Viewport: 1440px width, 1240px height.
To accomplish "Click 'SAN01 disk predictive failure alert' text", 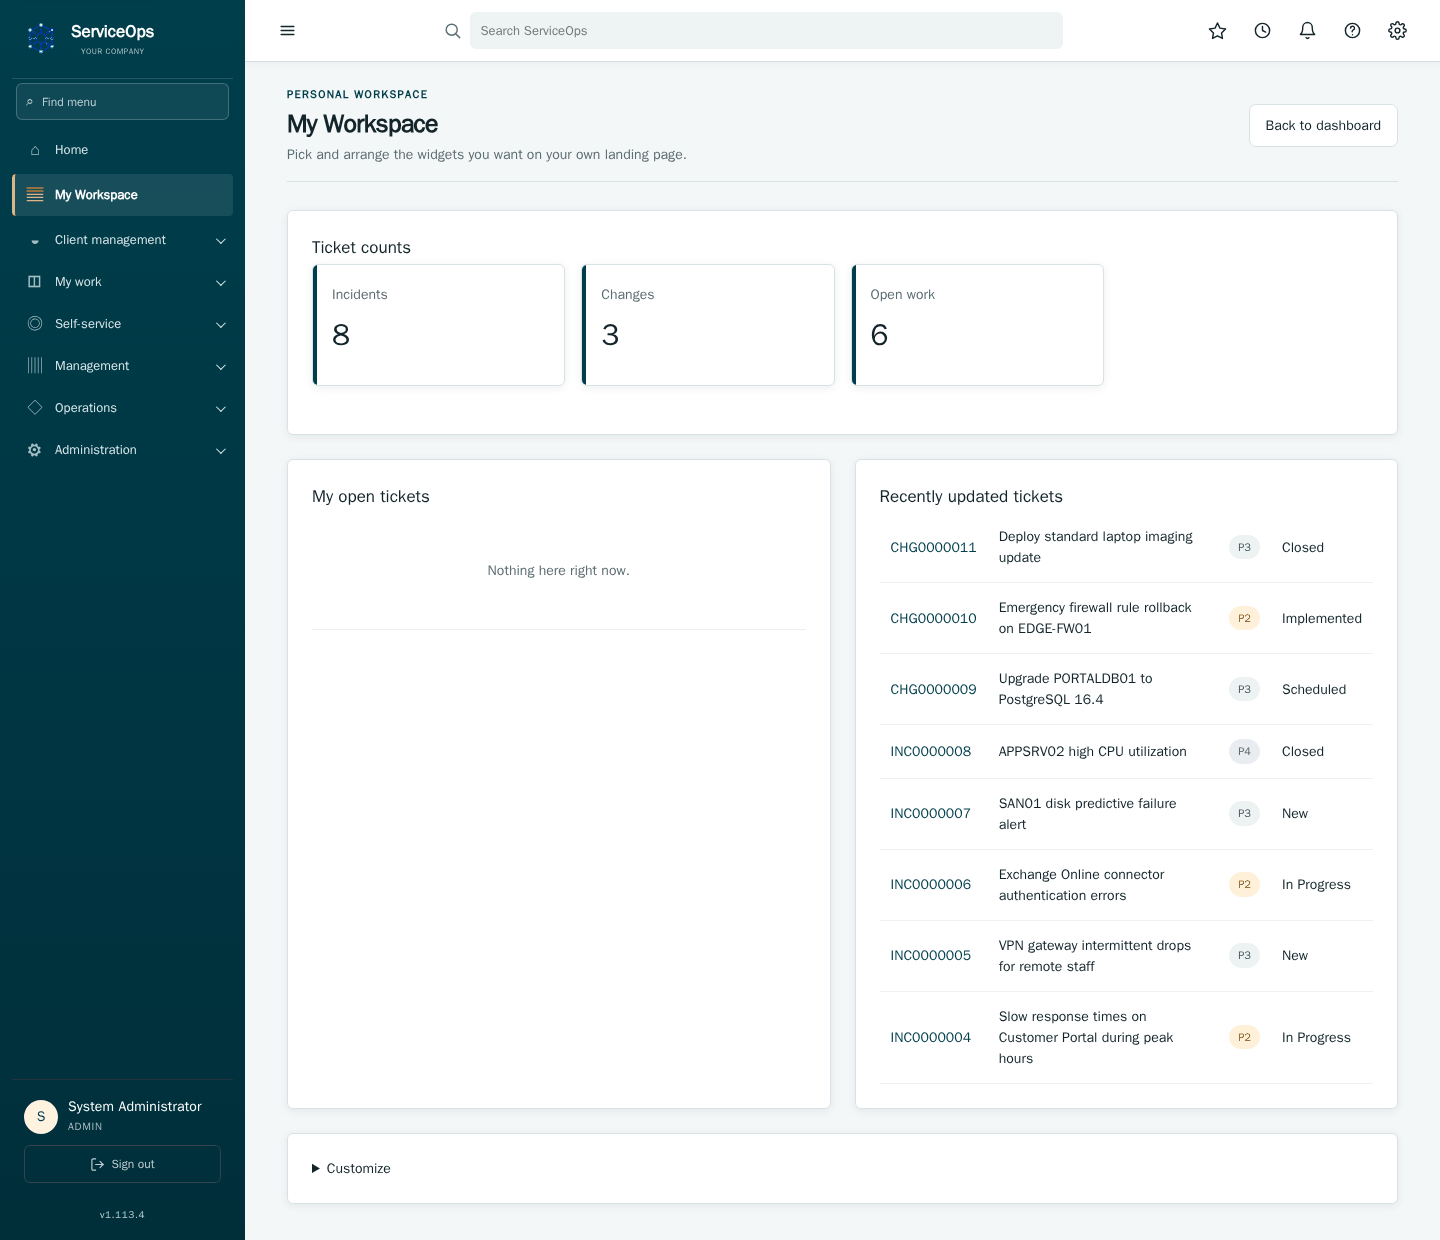I will [x=1087, y=814].
